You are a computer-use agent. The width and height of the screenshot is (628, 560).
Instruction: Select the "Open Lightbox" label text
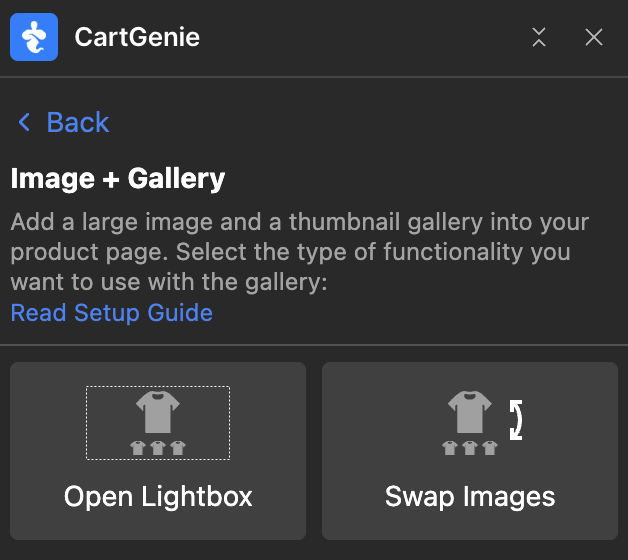point(158,496)
